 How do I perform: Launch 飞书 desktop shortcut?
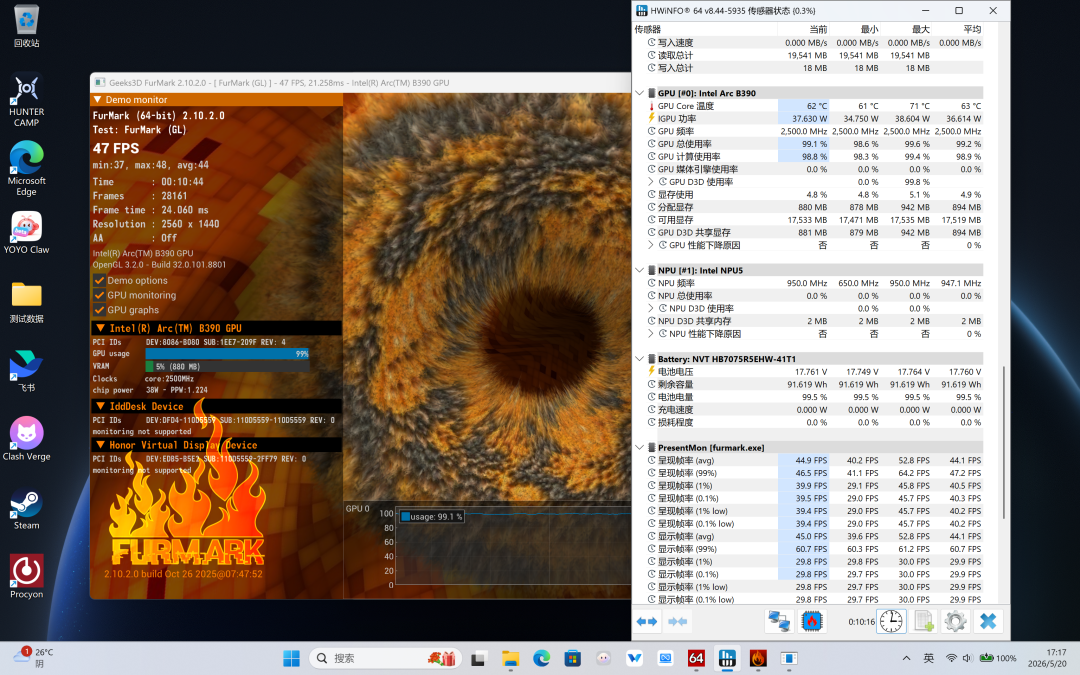tap(26, 371)
